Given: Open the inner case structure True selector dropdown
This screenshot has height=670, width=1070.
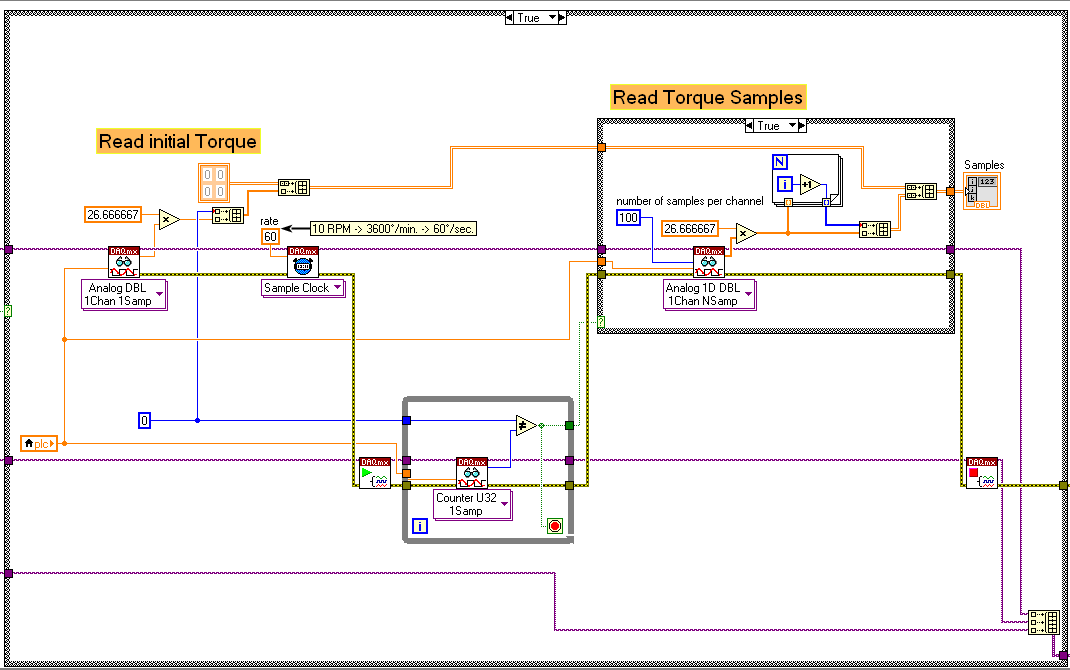Looking at the screenshot, I should click(x=792, y=126).
